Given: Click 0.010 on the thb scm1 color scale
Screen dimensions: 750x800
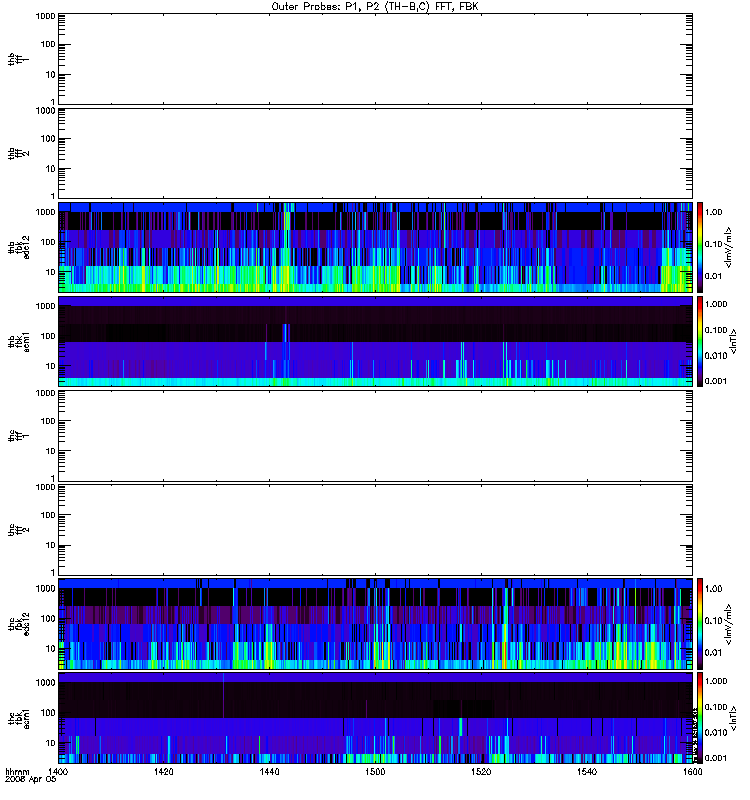Looking at the screenshot, I should [x=716, y=356].
